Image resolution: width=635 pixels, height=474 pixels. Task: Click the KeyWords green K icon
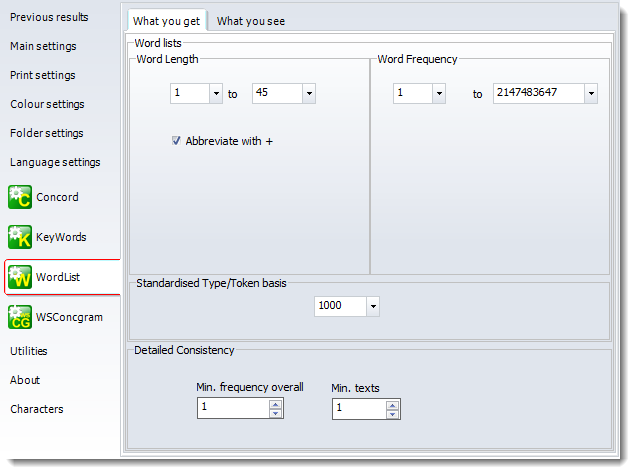pyautogui.click(x=20, y=237)
